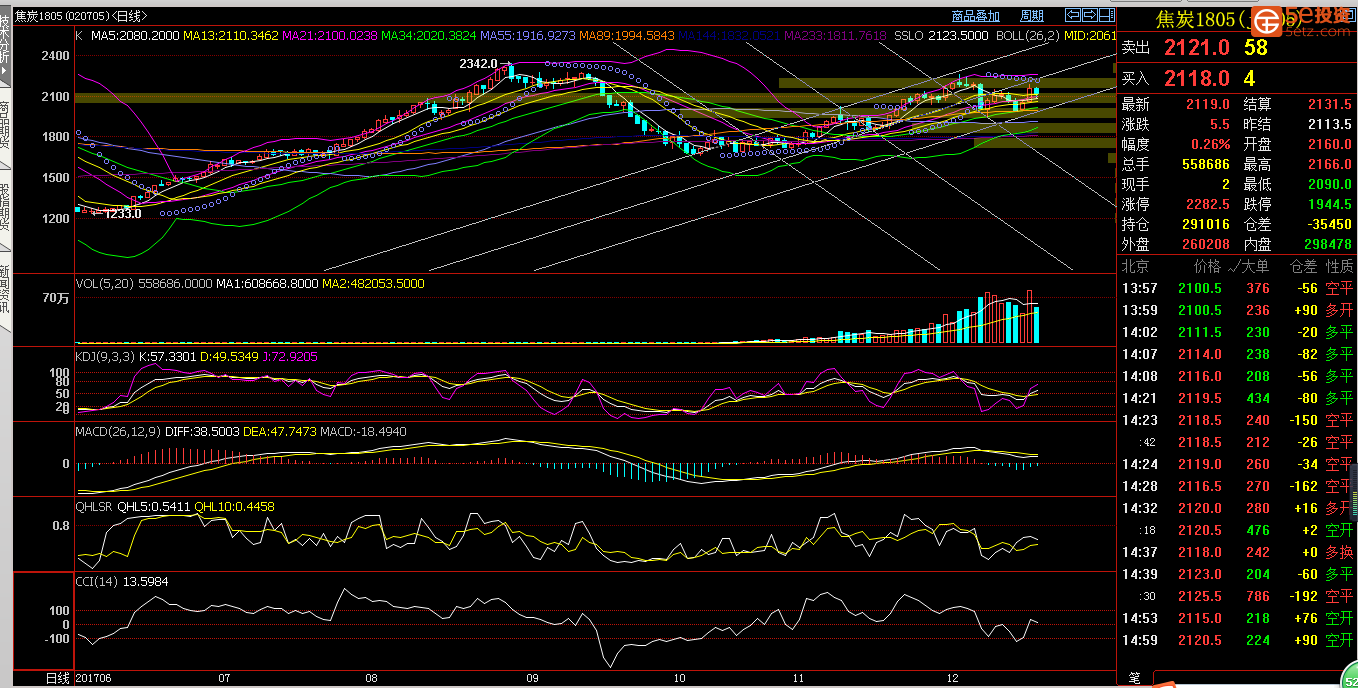Image resolution: width=1358 pixels, height=688 pixels.
Task: Click the 北京 time column header
Action: (1135, 266)
